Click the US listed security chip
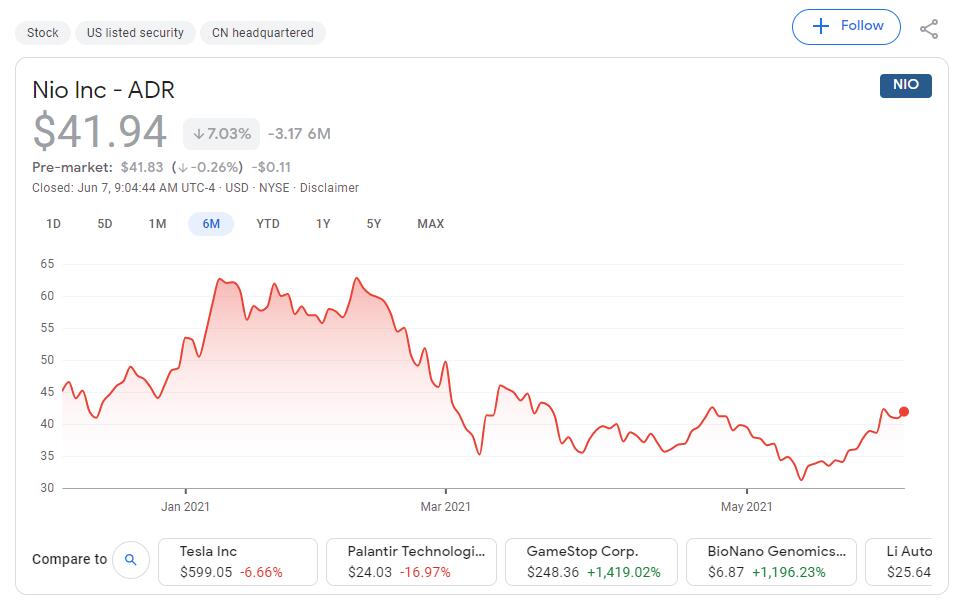The height and width of the screenshot is (607, 965). coord(135,33)
